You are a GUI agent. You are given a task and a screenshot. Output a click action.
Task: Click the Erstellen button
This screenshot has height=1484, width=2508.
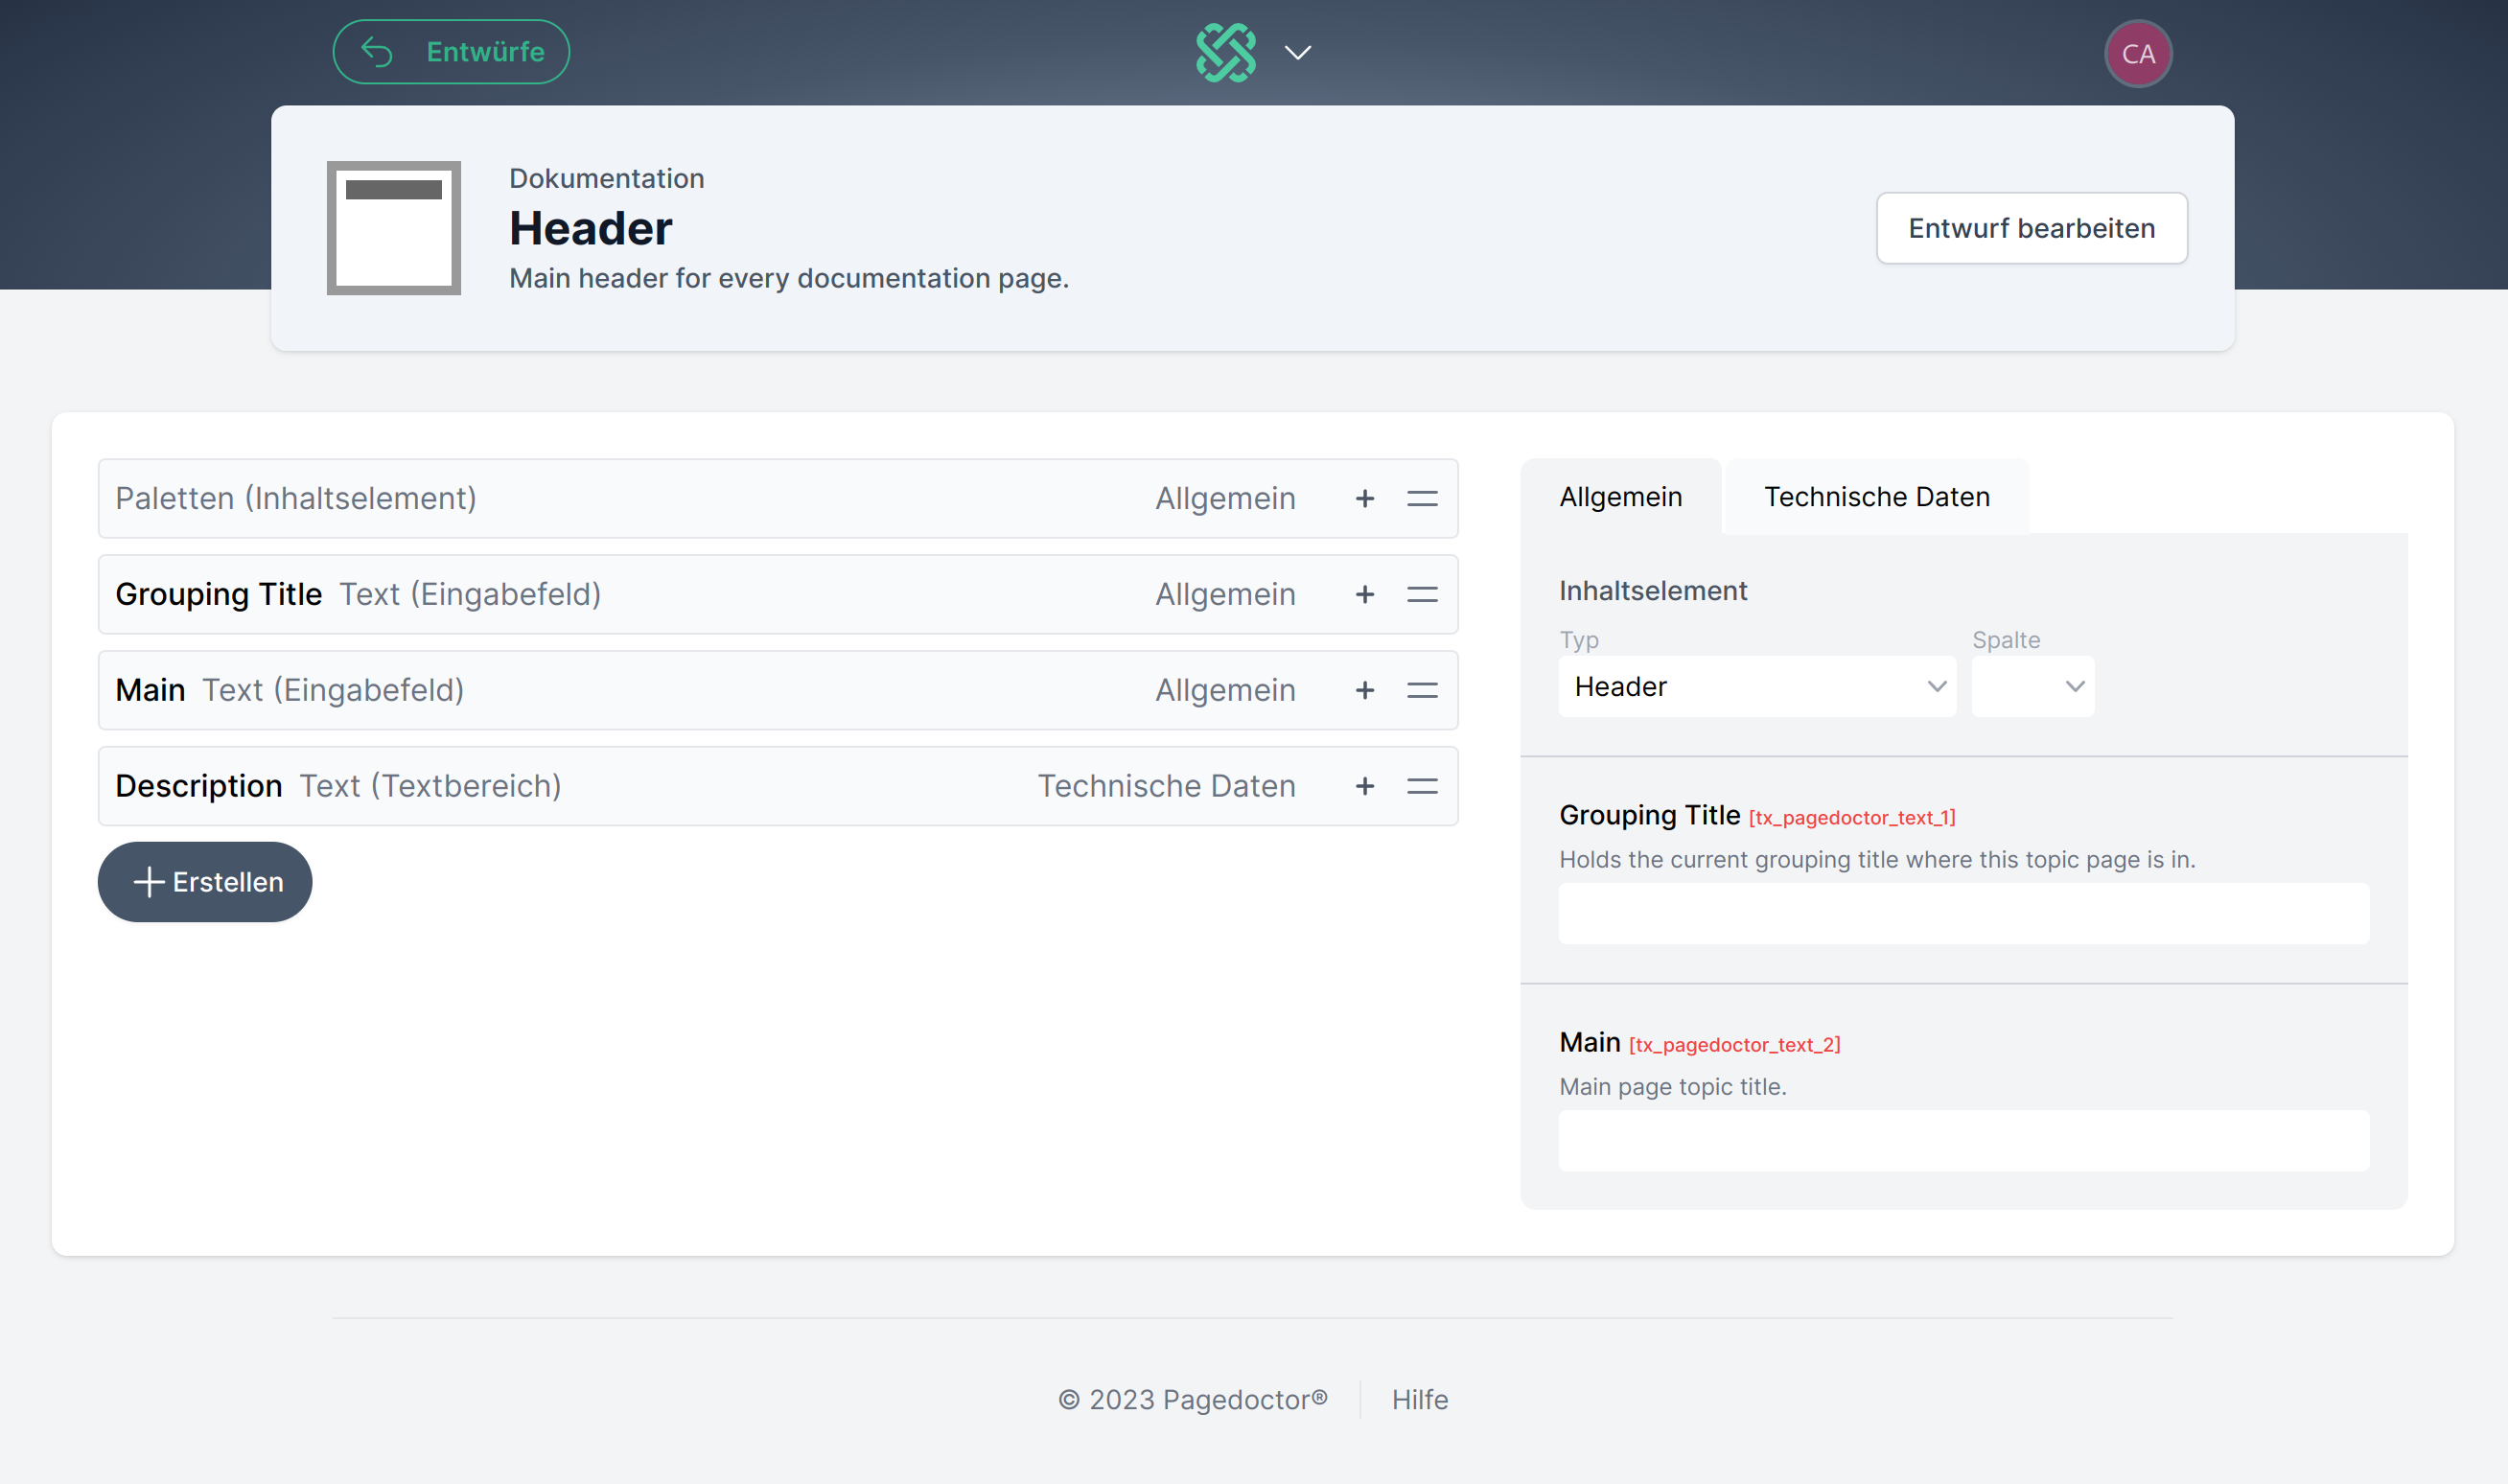[205, 882]
